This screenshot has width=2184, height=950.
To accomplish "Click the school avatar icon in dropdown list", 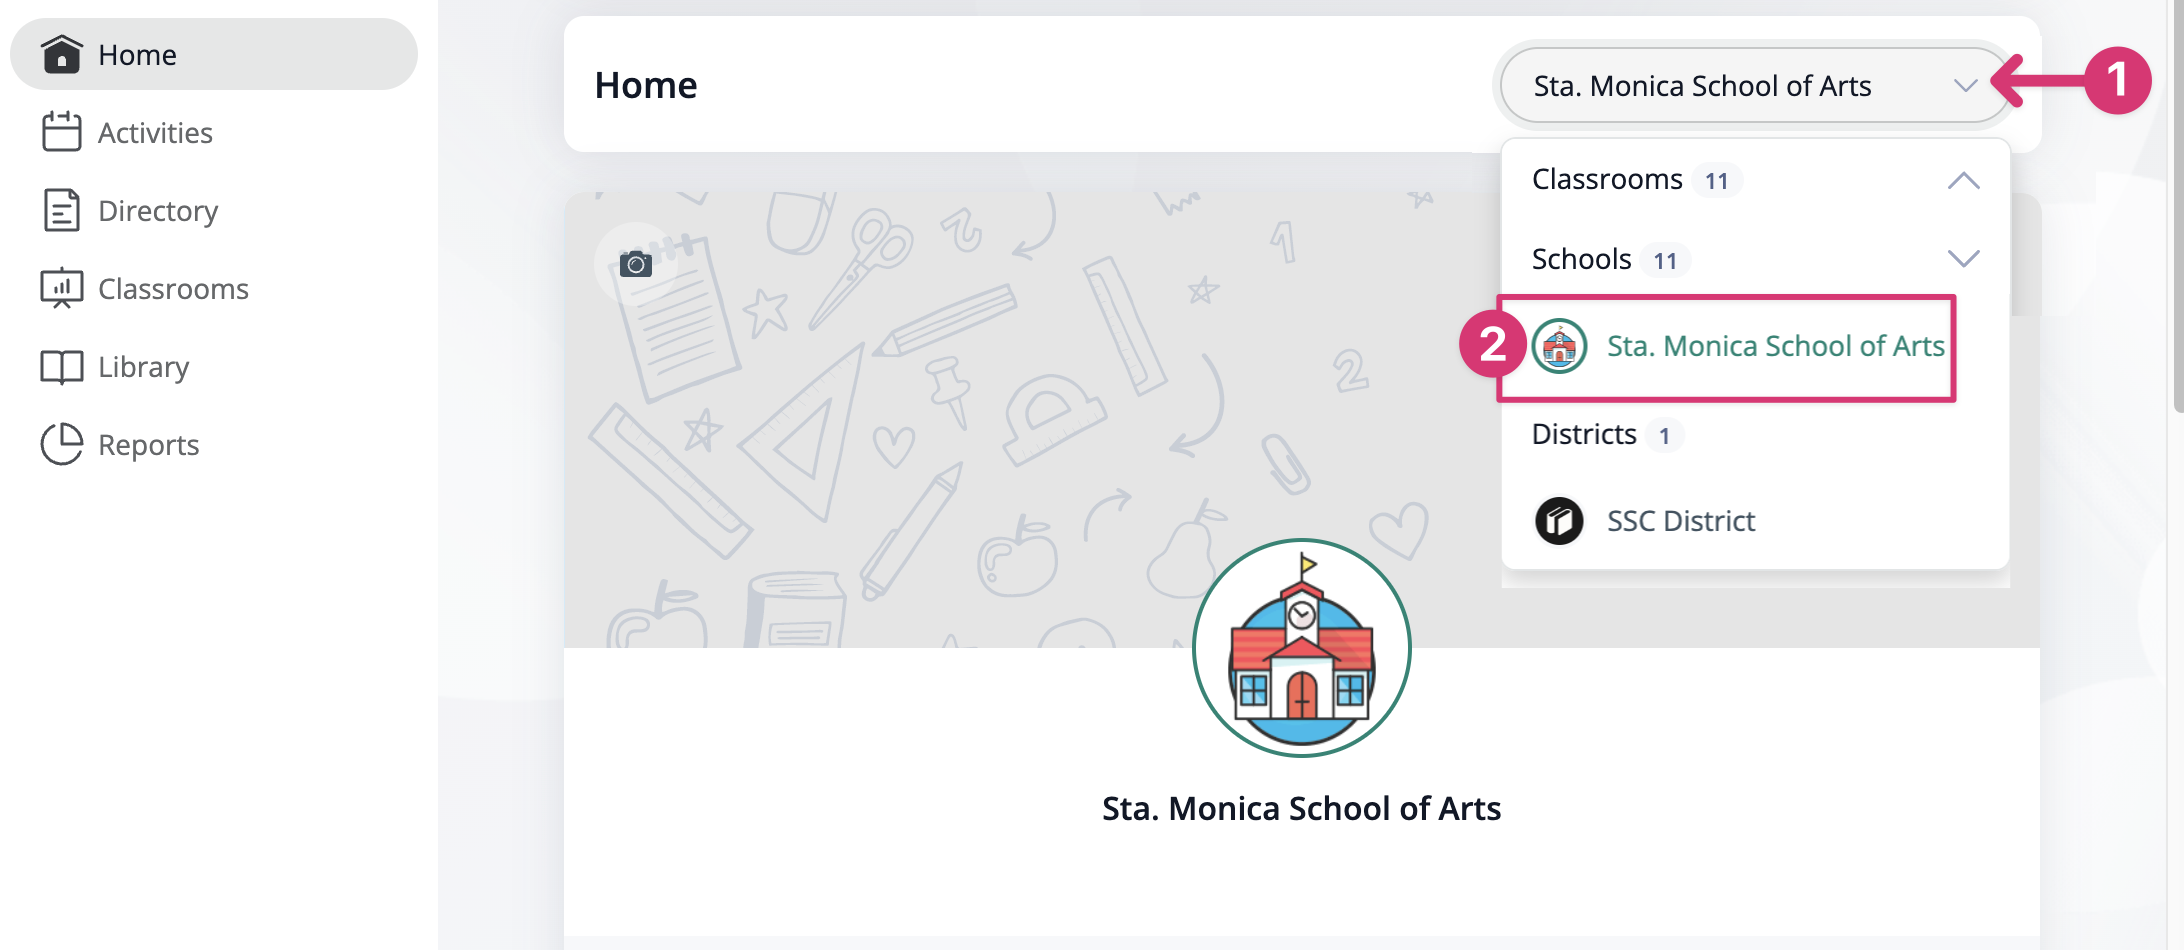I will (x=1559, y=346).
